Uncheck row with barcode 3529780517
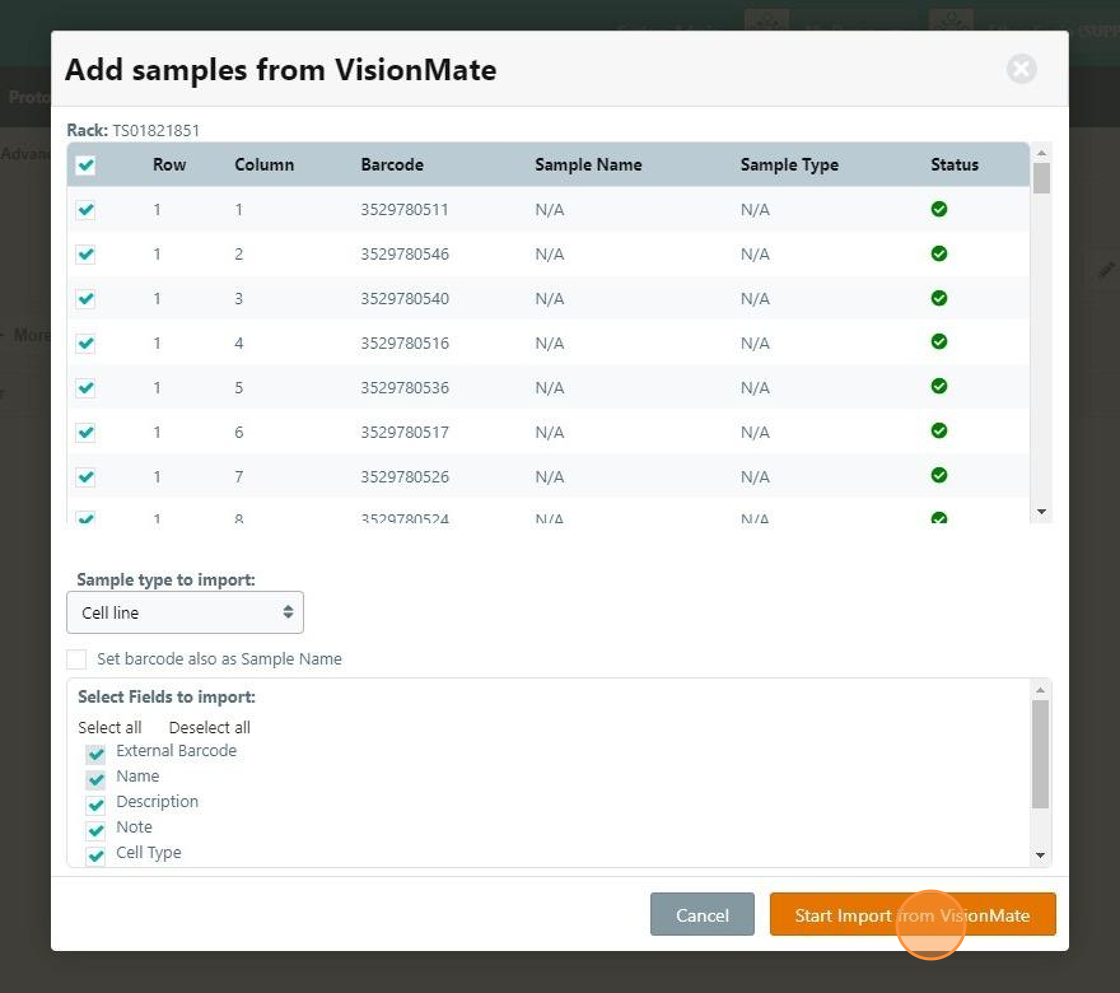Viewport: 1120px width, 993px height. click(x=86, y=432)
